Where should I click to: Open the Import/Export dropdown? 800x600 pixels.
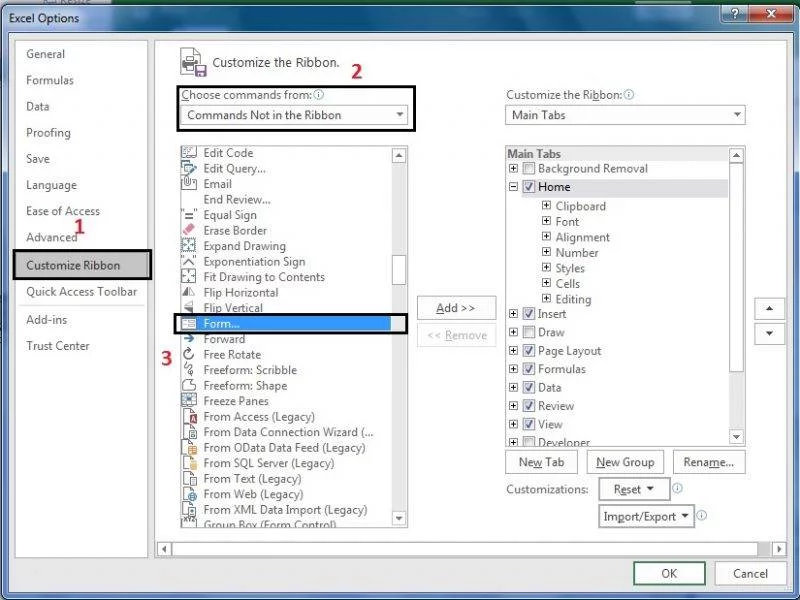[x=646, y=516]
